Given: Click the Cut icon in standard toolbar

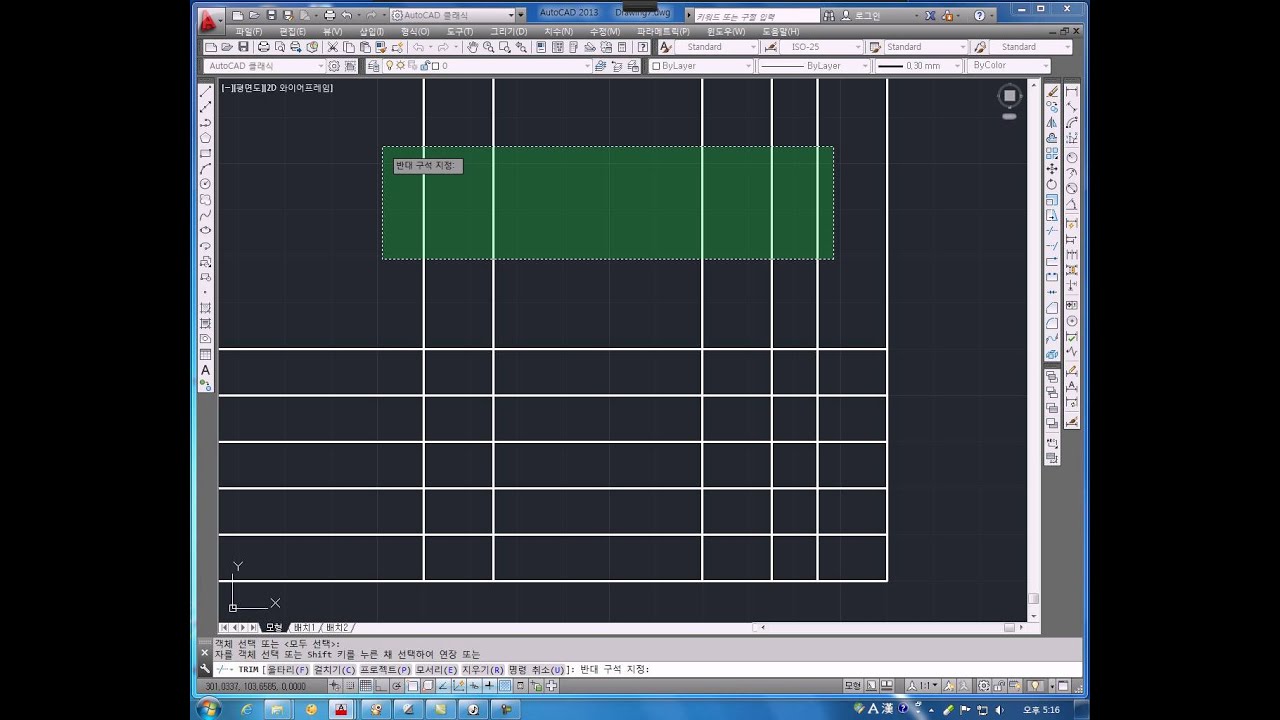Looking at the screenshot, I should point(333,47).
